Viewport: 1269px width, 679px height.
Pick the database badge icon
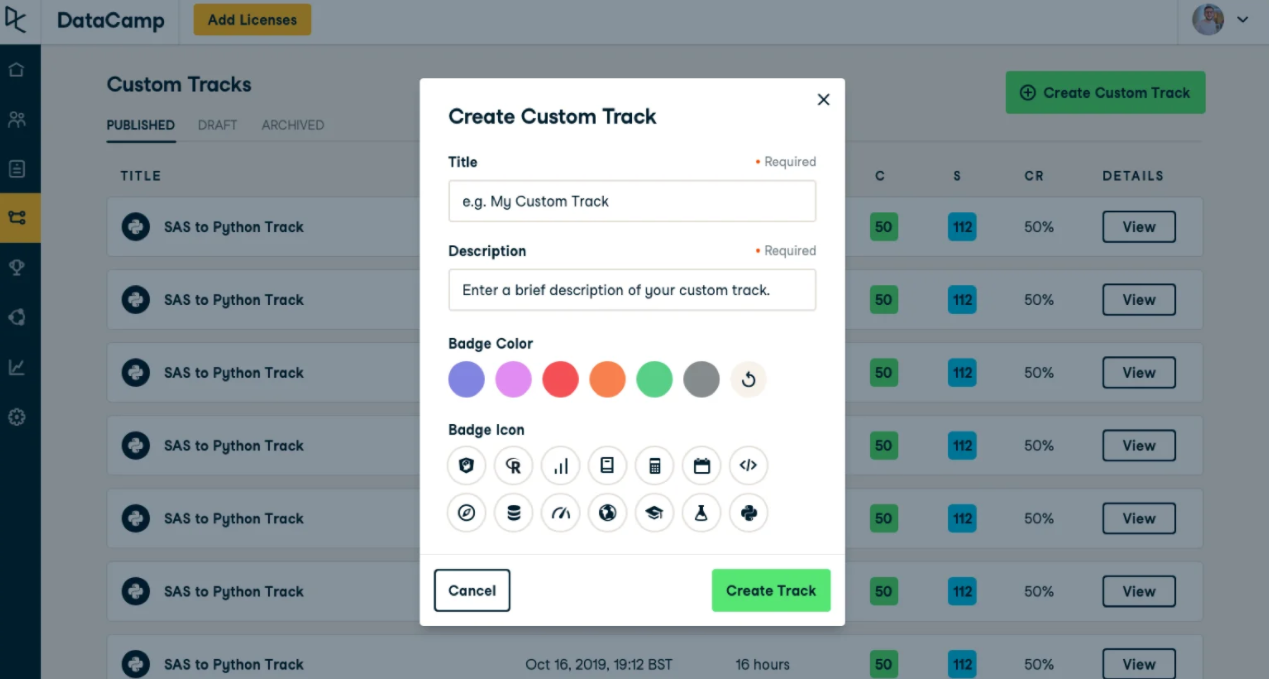[513, 512]
